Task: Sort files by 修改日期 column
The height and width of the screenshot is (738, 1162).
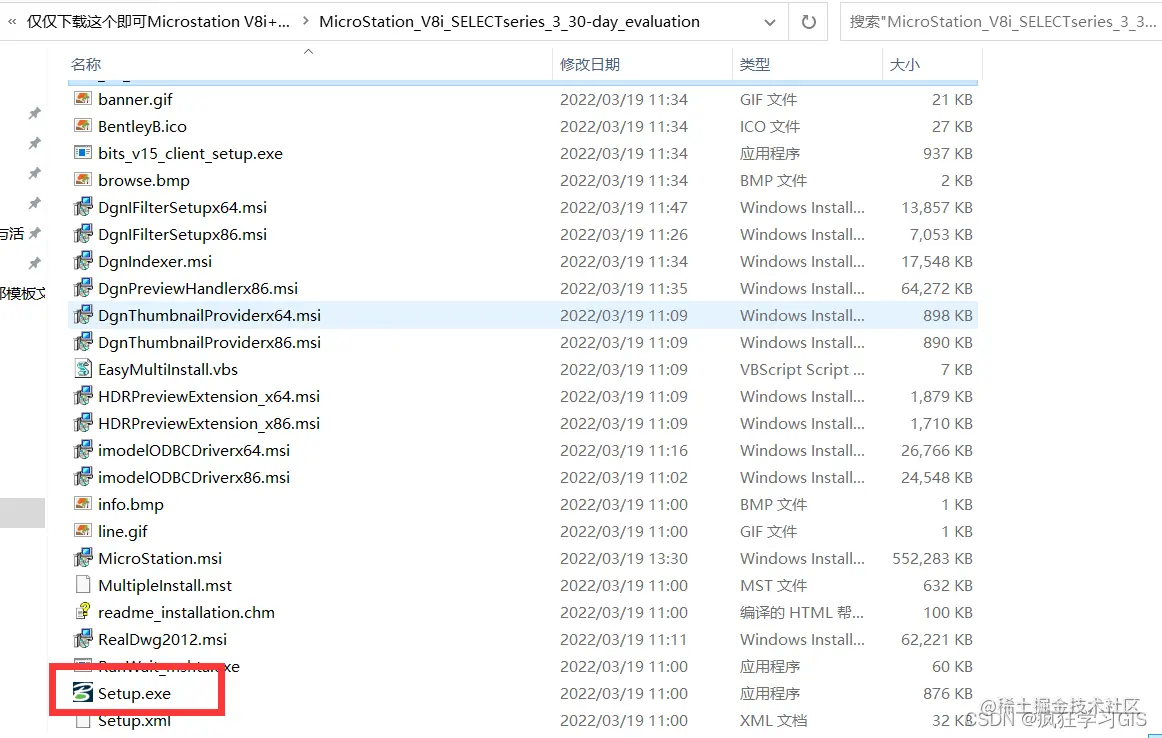Action: point(590,64)
